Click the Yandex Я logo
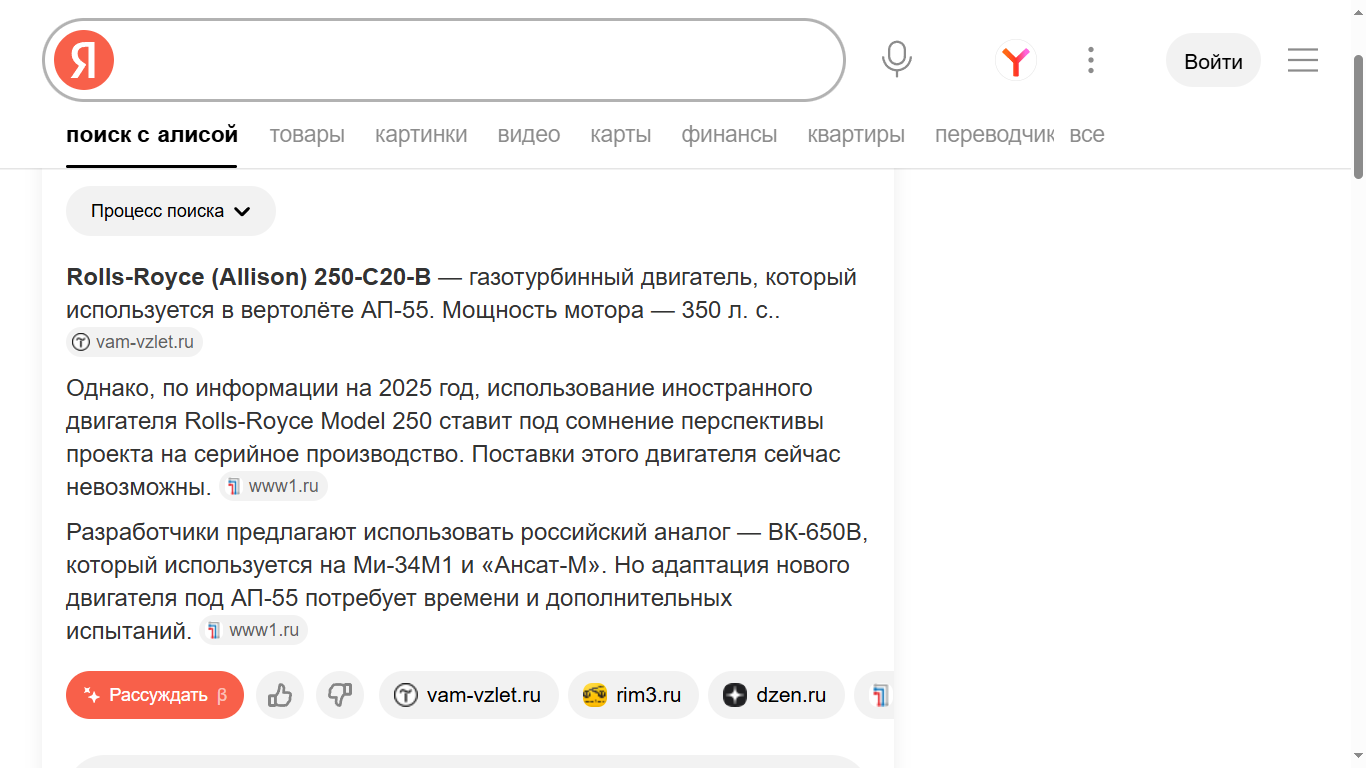 pos(84,60)
